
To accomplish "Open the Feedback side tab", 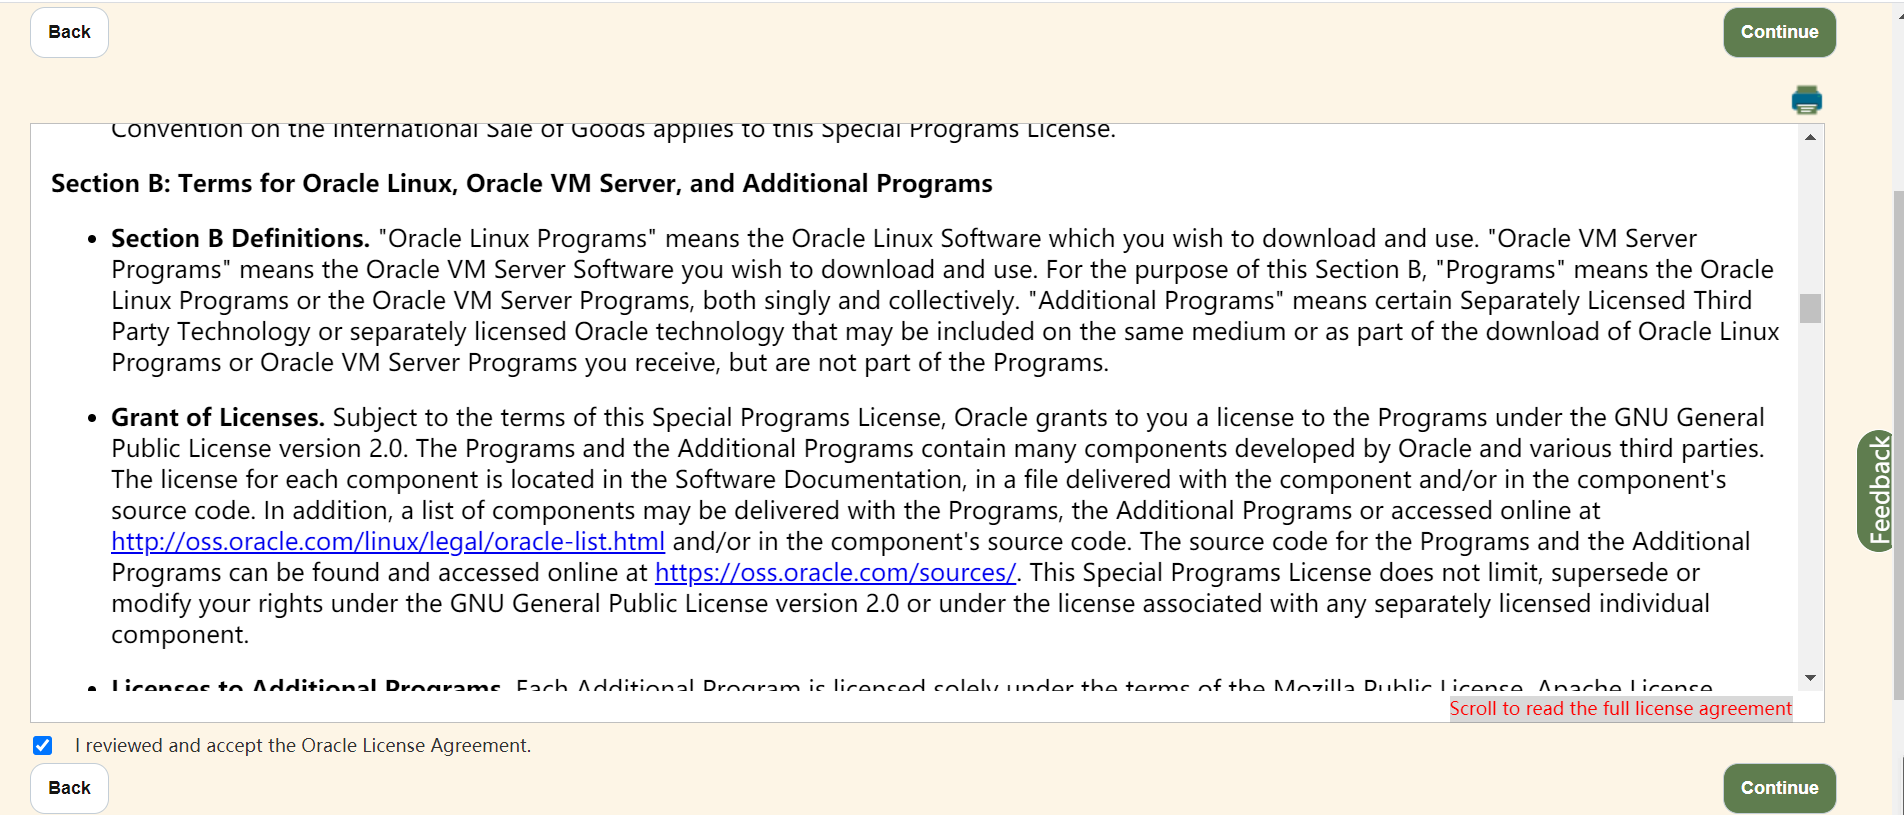I will click(x=1878, y=490).
